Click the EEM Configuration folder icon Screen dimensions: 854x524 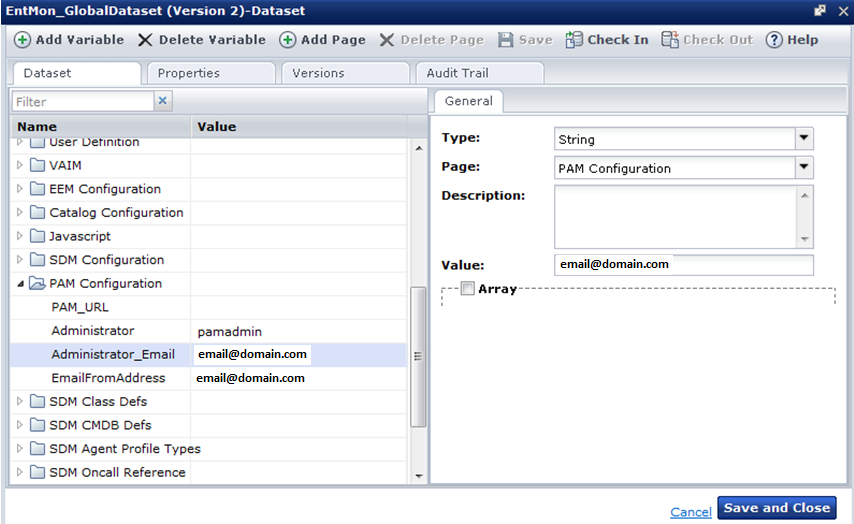pyautogui.click(x=37, y=188)
